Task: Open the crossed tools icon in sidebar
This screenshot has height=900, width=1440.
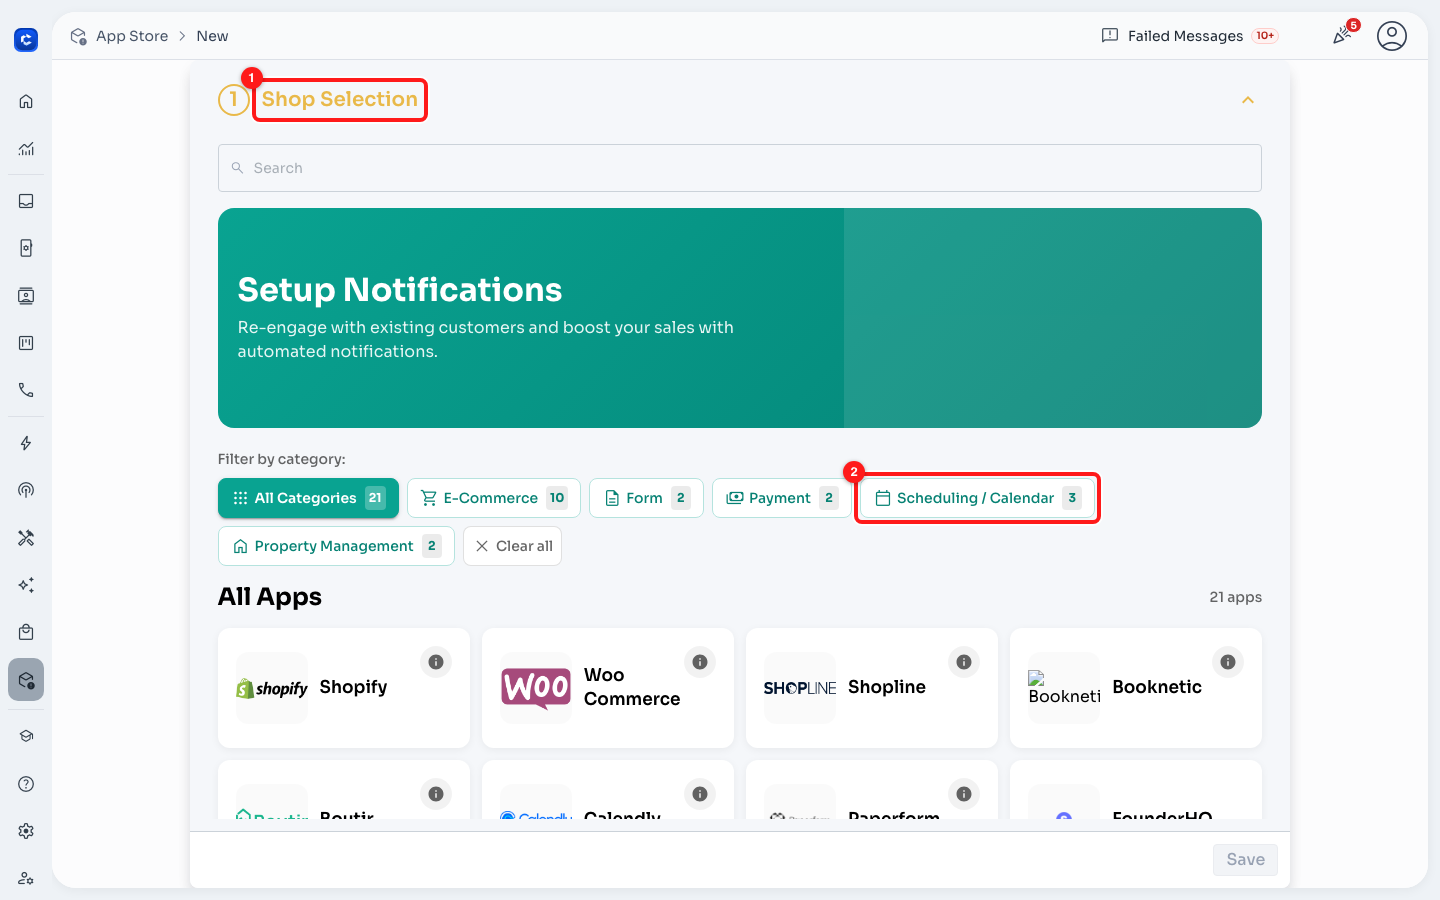Action: (x=26, y=538)
